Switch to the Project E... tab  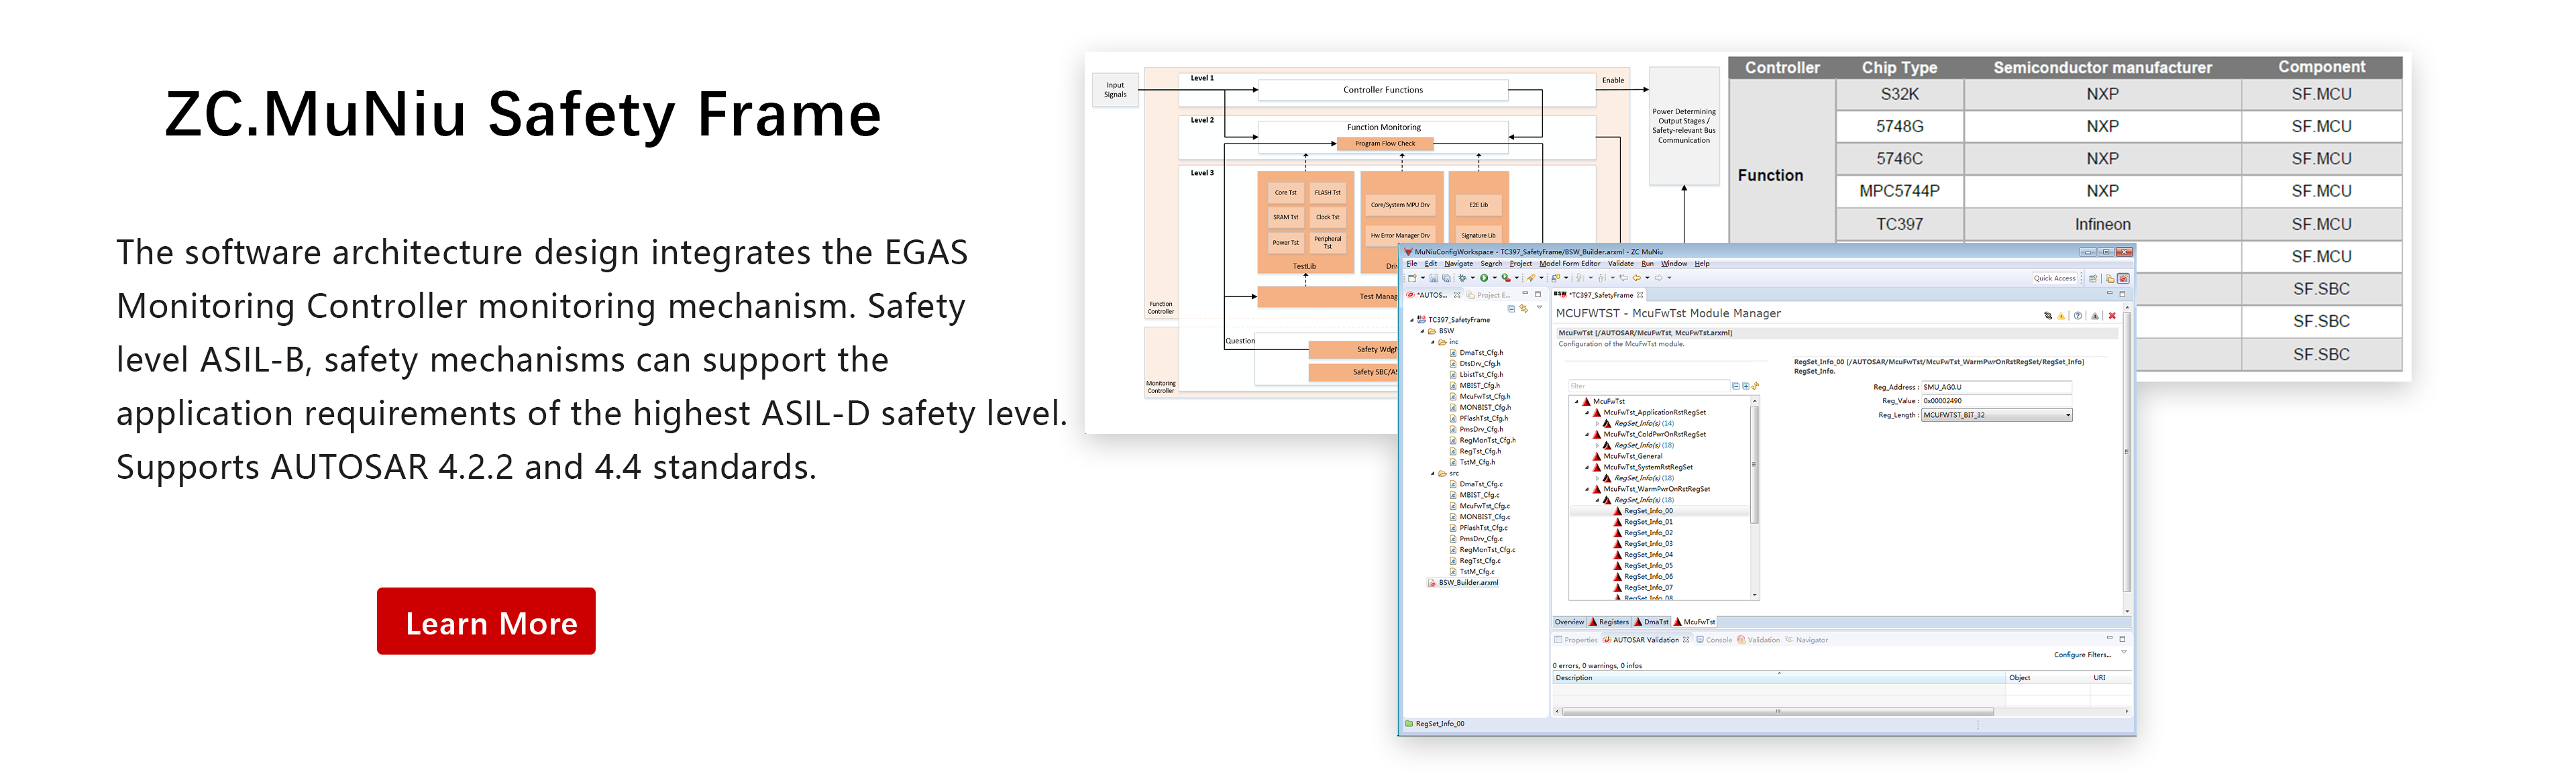coord(1489,295)
